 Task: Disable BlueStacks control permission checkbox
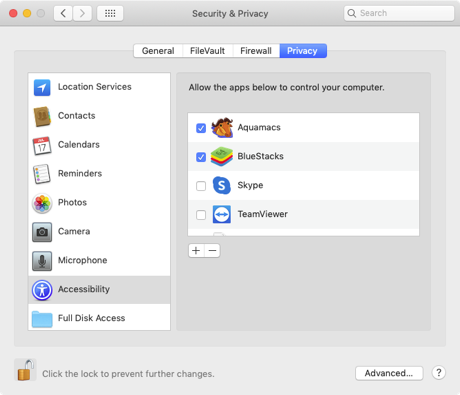point(201,157)
